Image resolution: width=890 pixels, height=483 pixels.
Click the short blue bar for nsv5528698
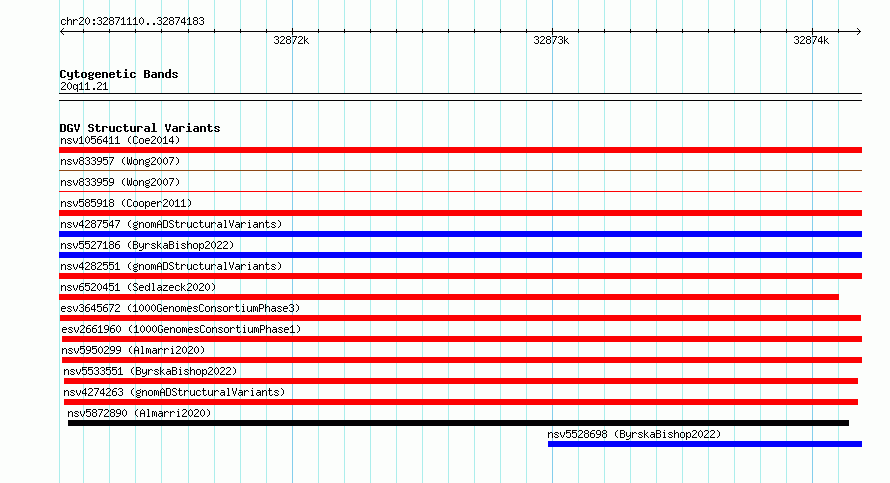[x=705, y=444]
